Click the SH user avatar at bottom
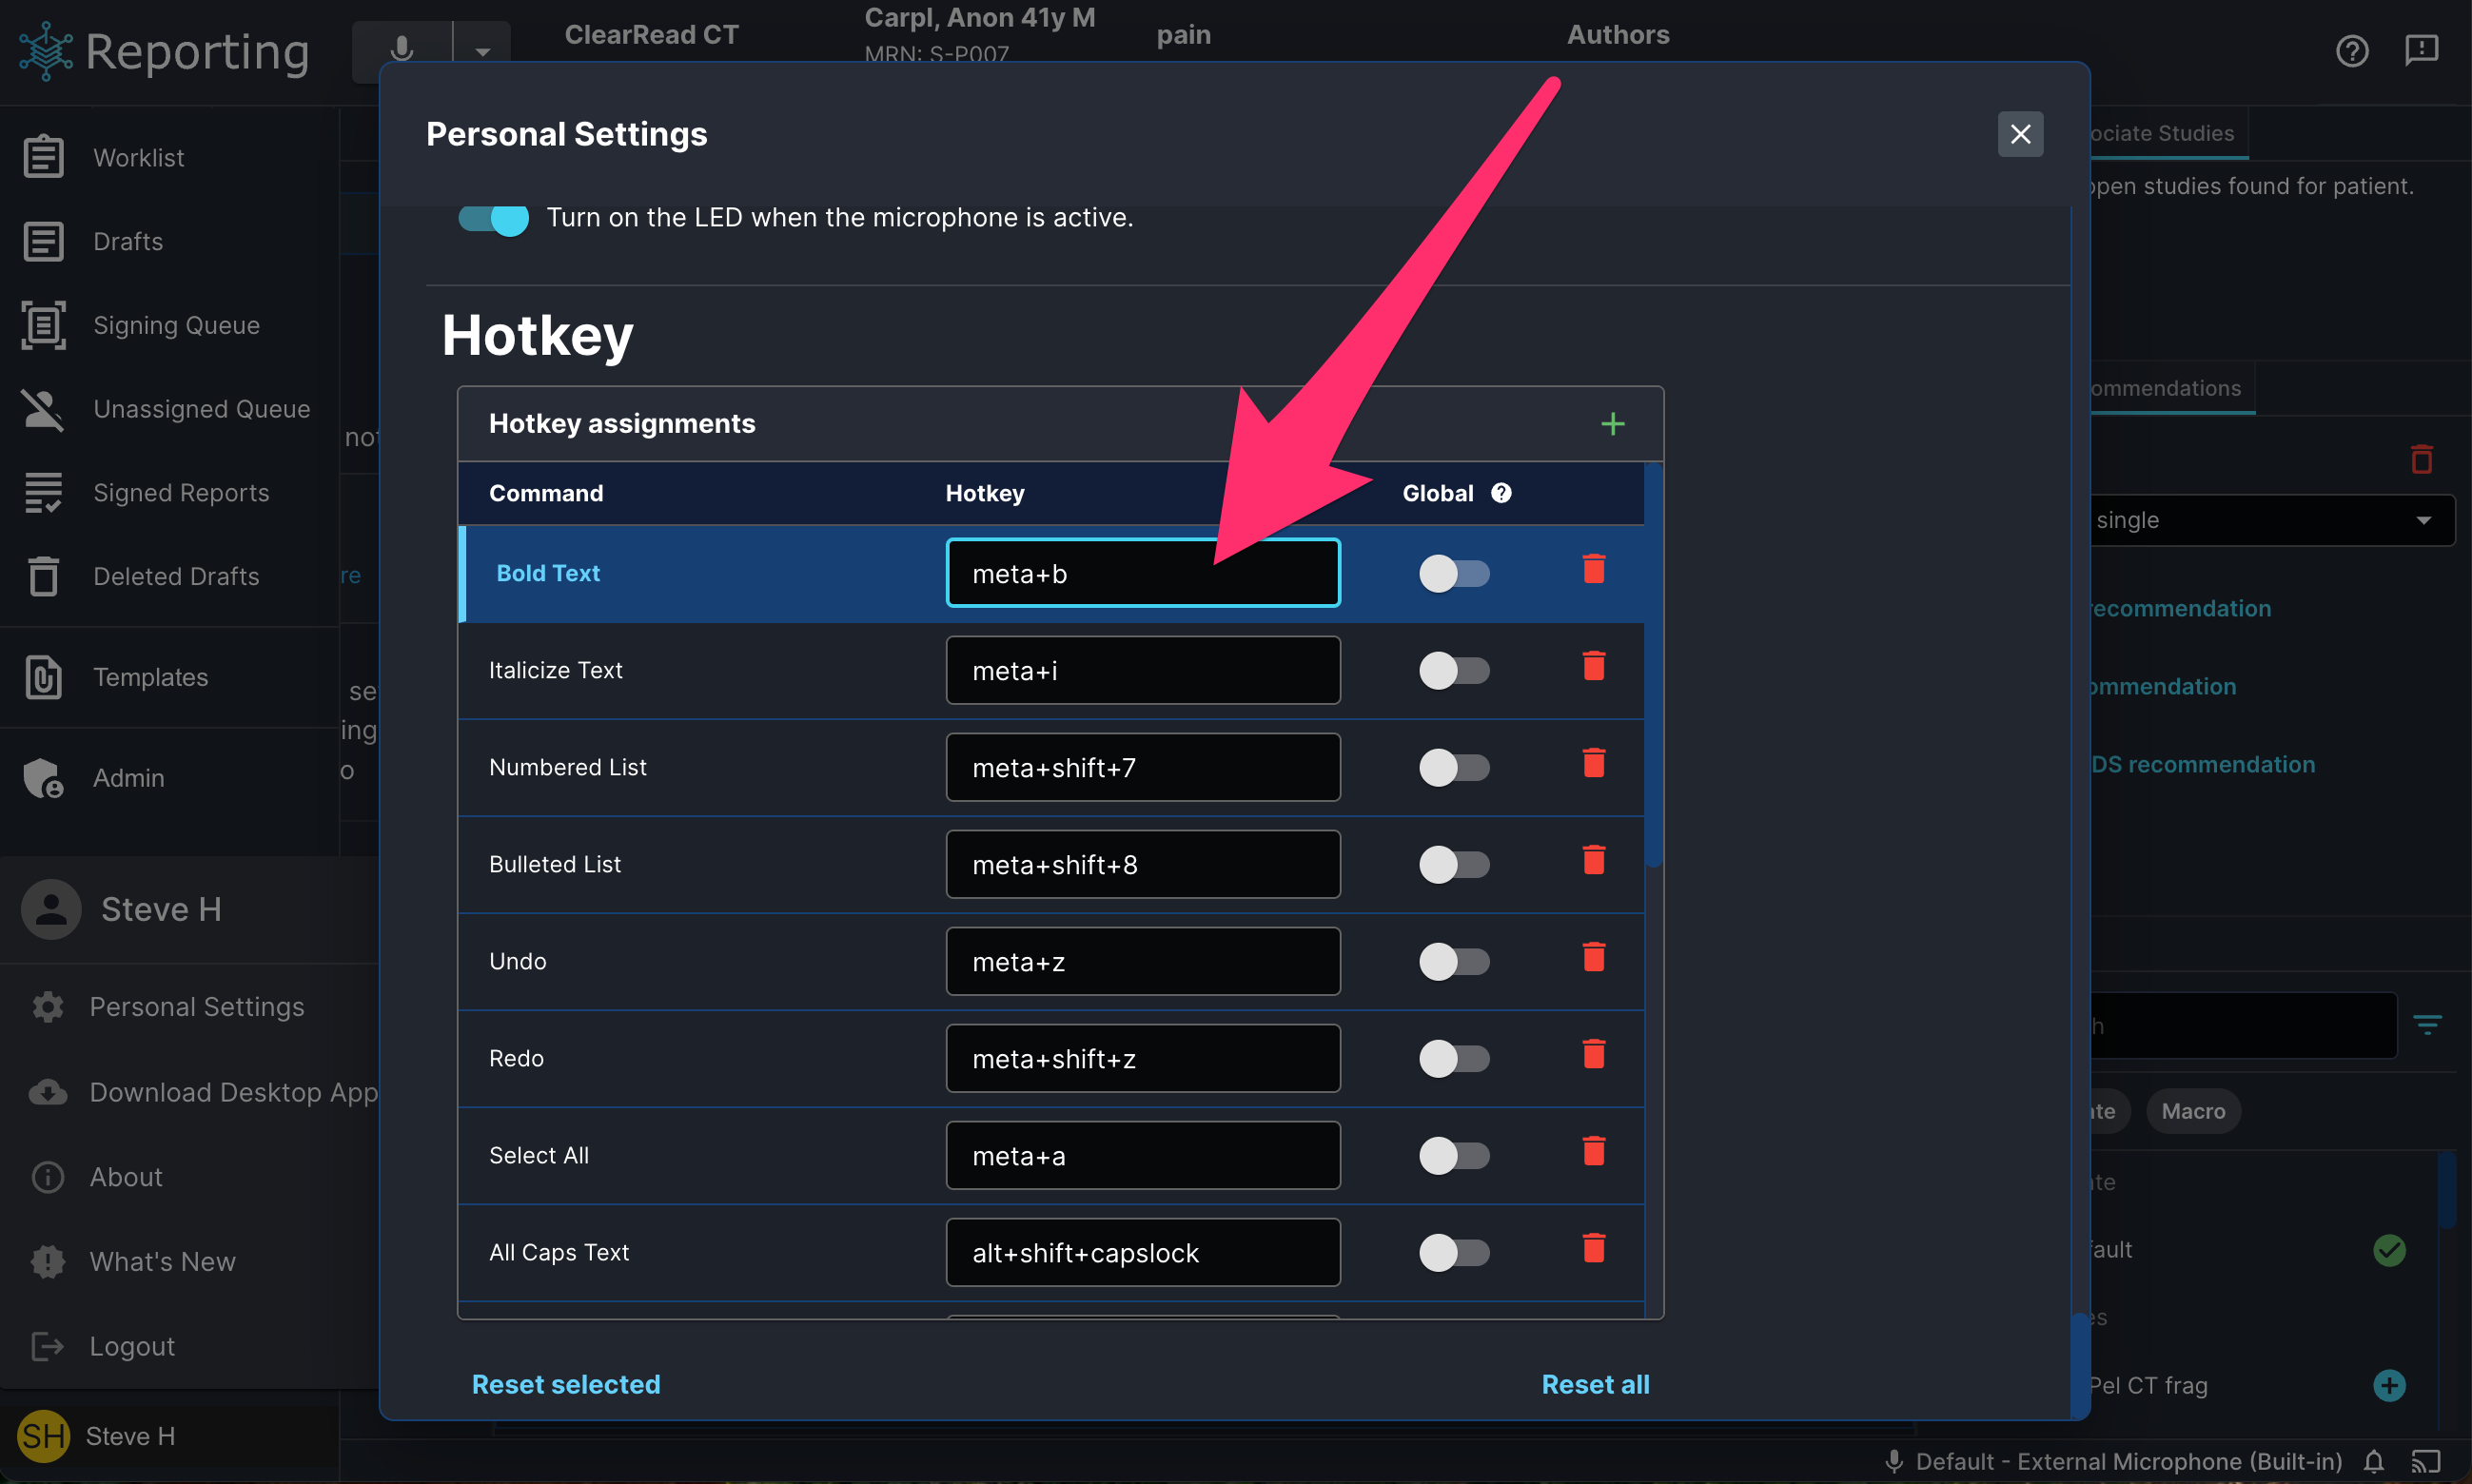 (43, 1436)
